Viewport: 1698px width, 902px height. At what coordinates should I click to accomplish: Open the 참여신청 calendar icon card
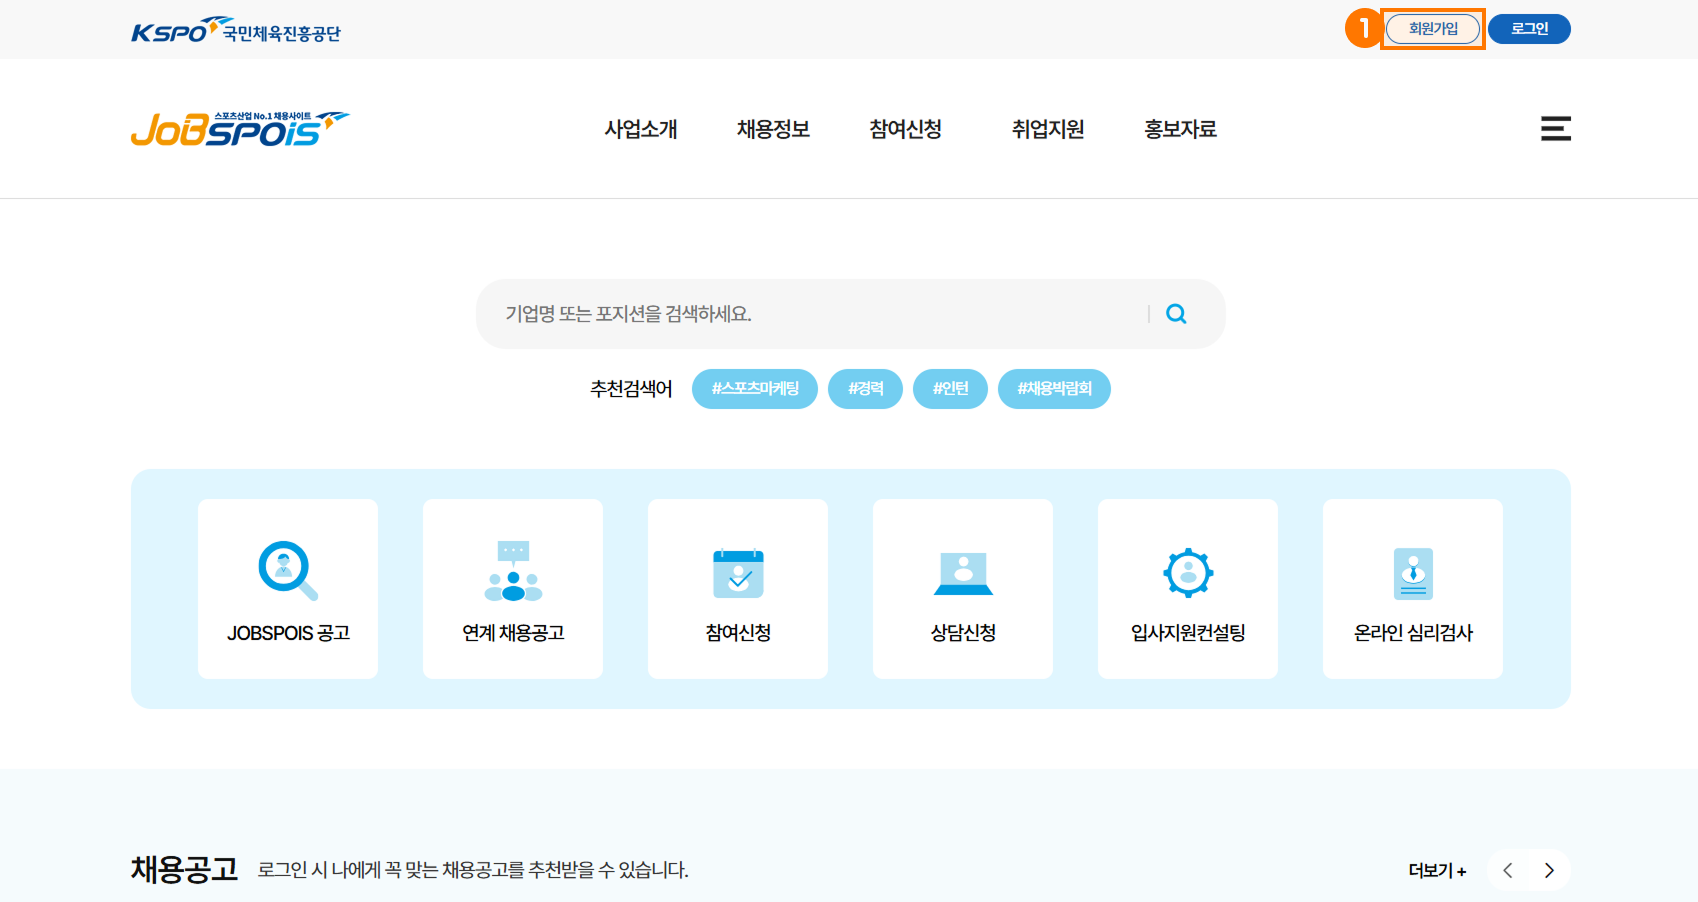pos(738,589)
